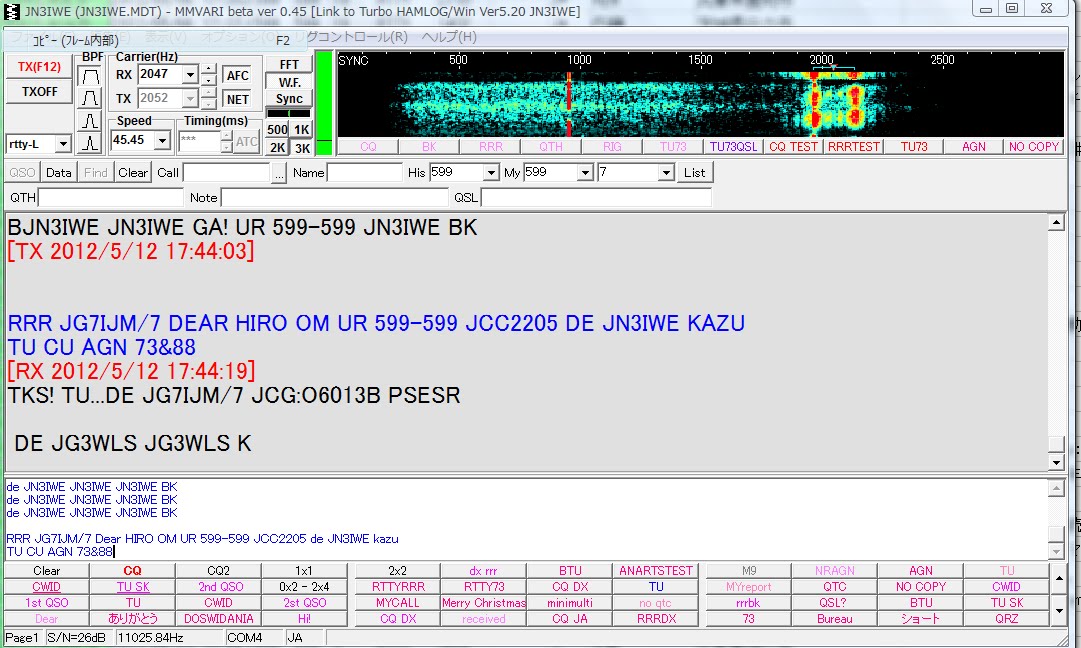Viewport: 1081px width, 648px height.
Task: Click the Data button in log bar
Action: [x=59, y=172]
